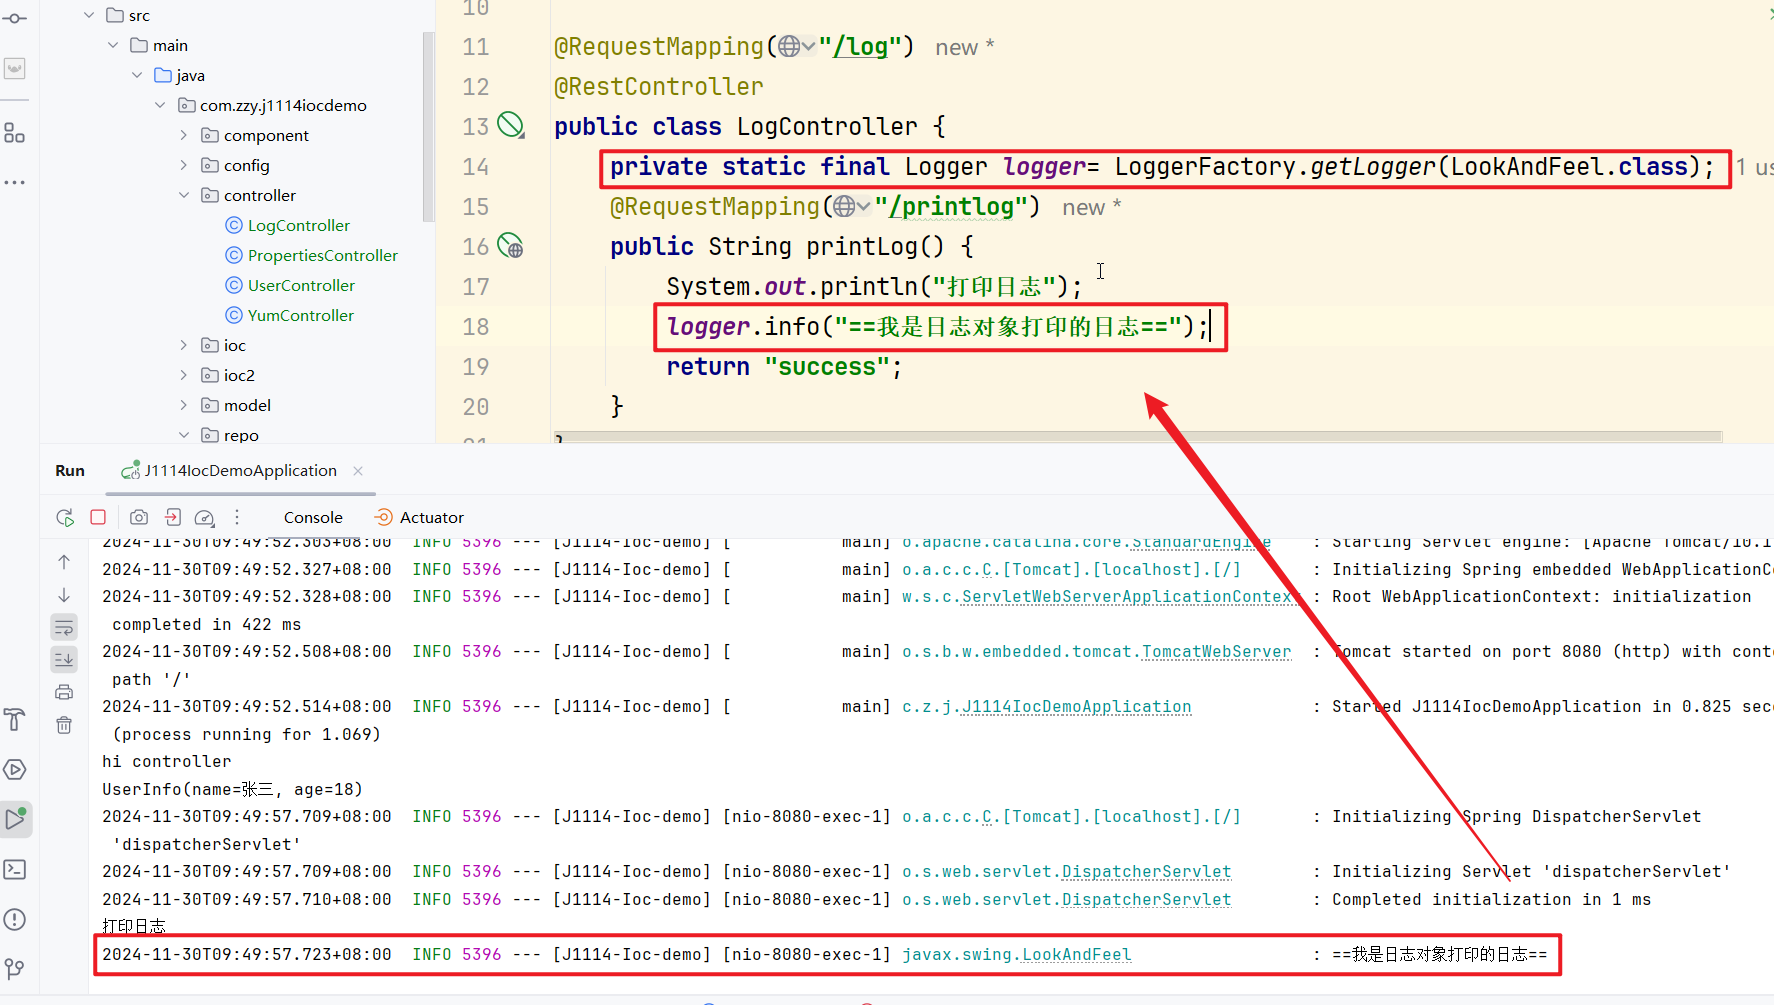Viewport: 1774px width, 1005px height.
Task: Open URL dropdown next to "/log" globe
Action: pyautogui.click(x=808, y=46)
